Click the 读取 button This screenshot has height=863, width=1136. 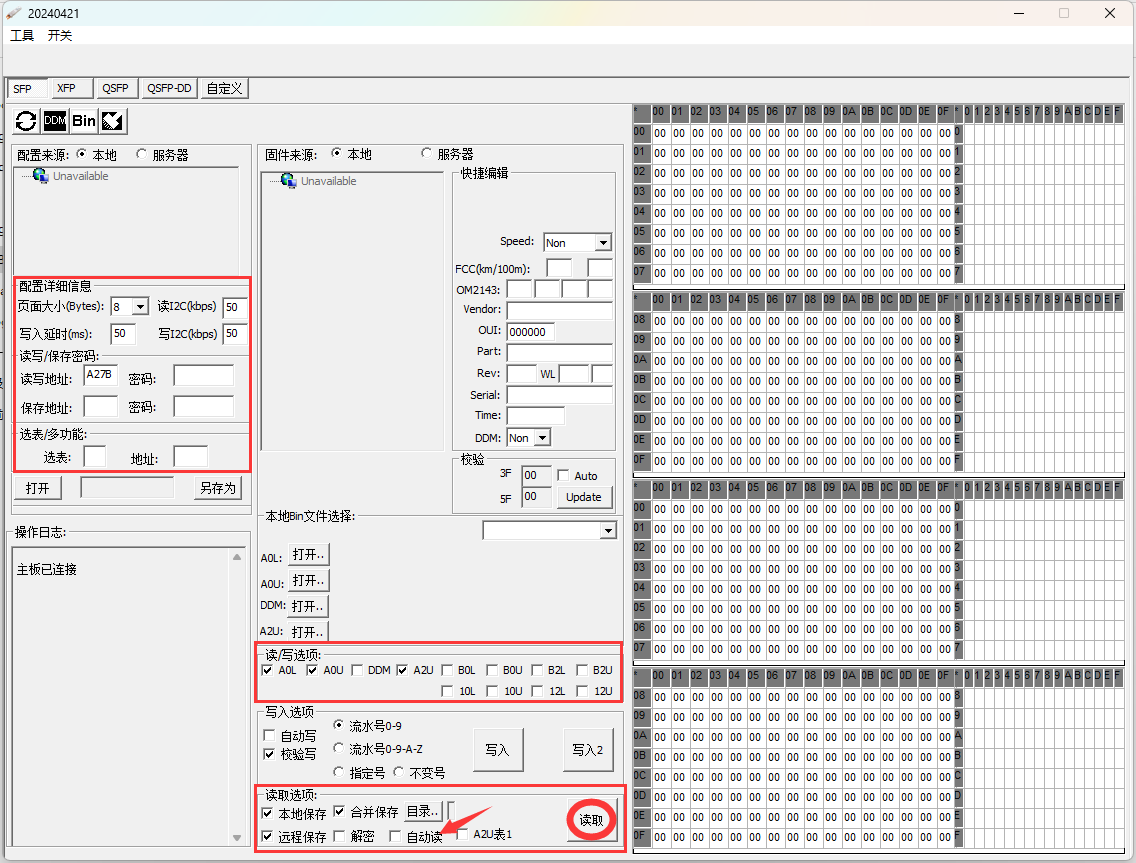click(x=591, y=820)
